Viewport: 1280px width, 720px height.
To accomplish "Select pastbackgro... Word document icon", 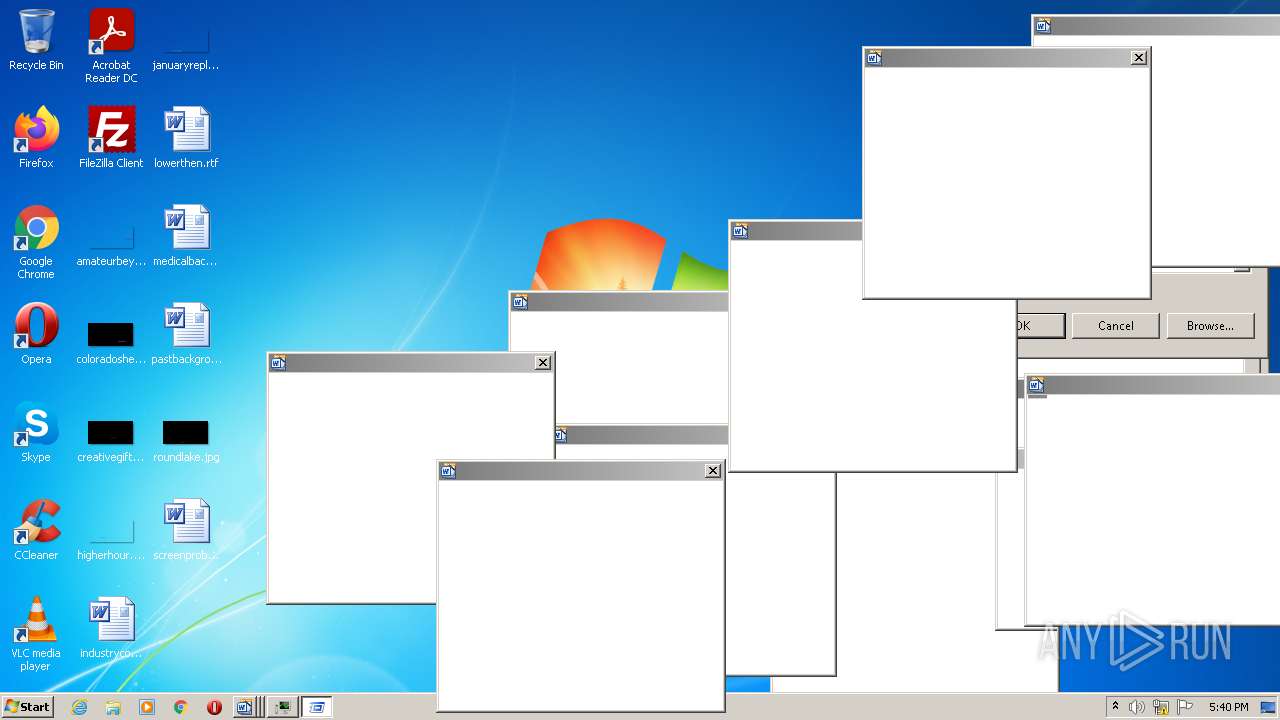I will pyautogui.click(x=186, y=335).
